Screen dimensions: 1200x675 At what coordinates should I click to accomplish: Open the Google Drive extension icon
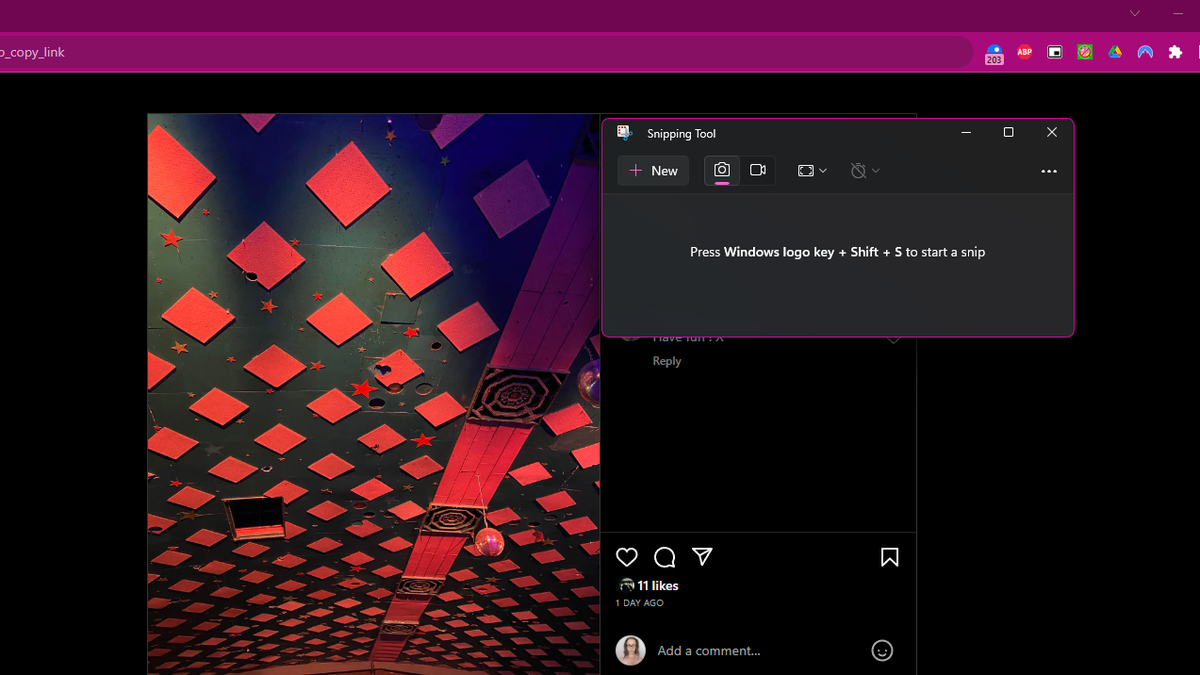[1115, 52]
